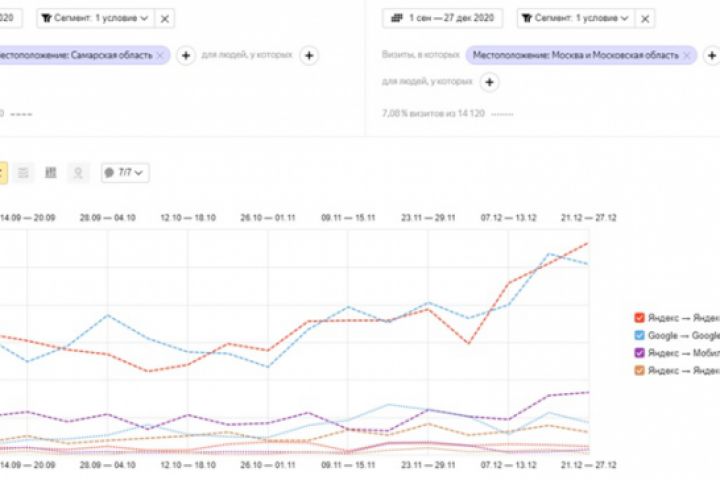Screen dimensions: 720x480
Task: Clear the segment containing the Москва location filter
Action: pos(645,18)
